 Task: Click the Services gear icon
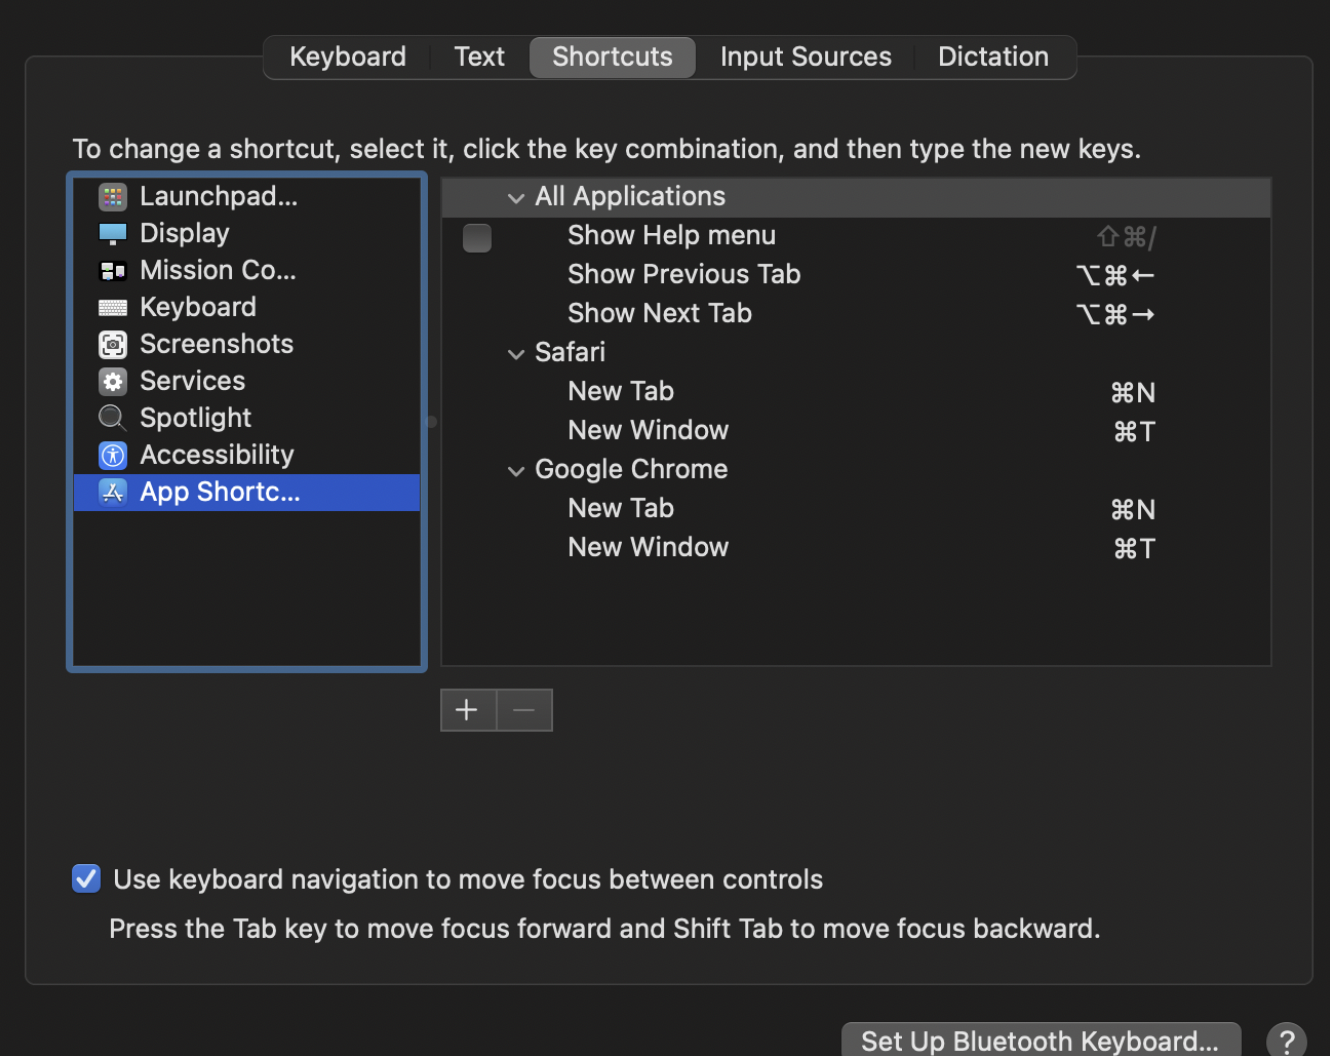(113, 382)
